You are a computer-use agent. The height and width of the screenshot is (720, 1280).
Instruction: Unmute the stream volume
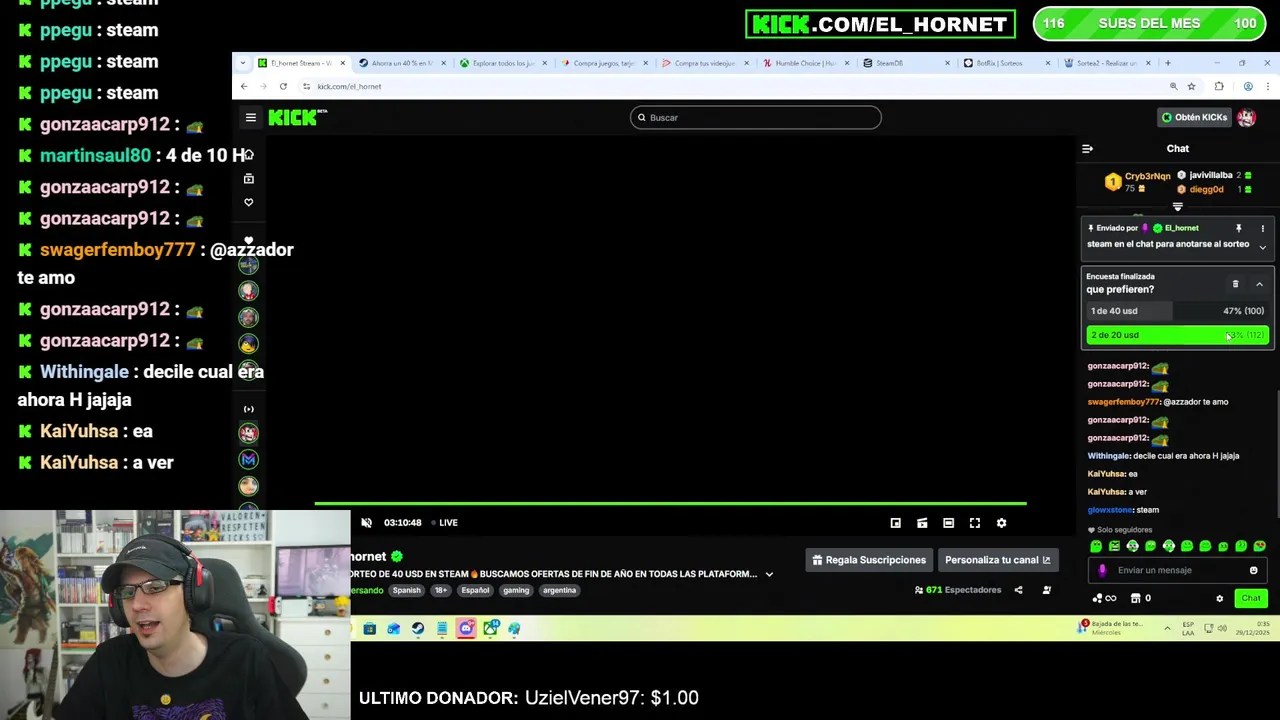point(366,523)
